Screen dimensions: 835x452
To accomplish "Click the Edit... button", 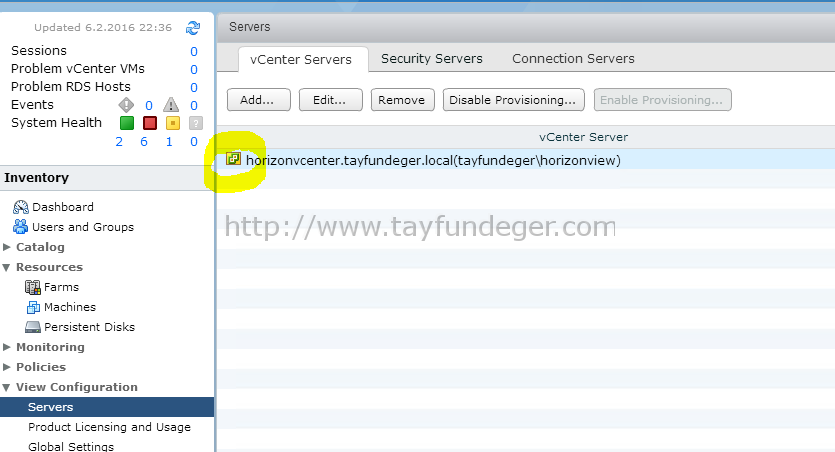I will point(331,100).
